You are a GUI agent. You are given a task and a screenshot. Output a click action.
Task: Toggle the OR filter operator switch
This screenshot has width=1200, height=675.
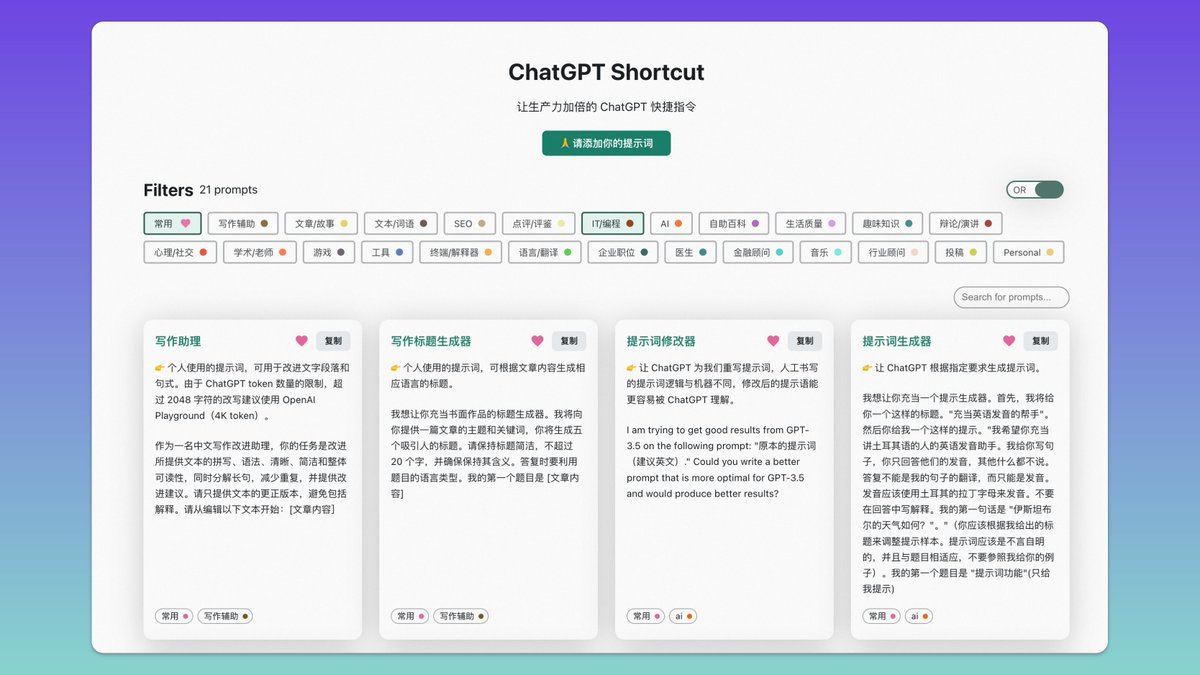(1035, 190)
